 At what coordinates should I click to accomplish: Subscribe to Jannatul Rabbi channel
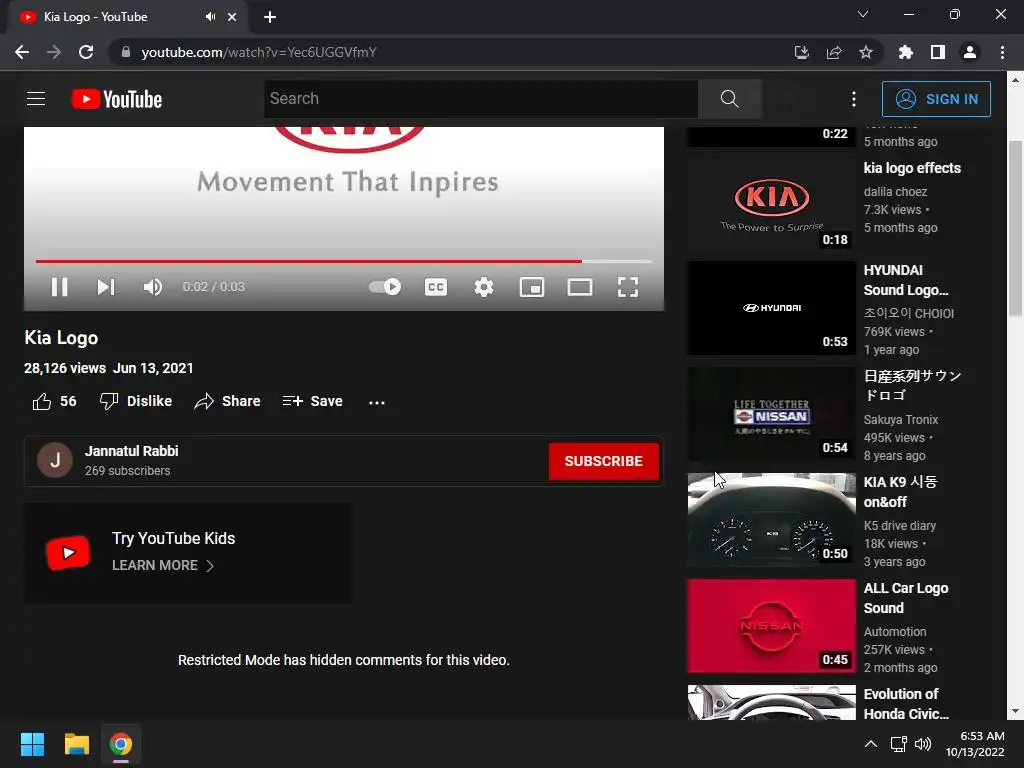[603, 461]
